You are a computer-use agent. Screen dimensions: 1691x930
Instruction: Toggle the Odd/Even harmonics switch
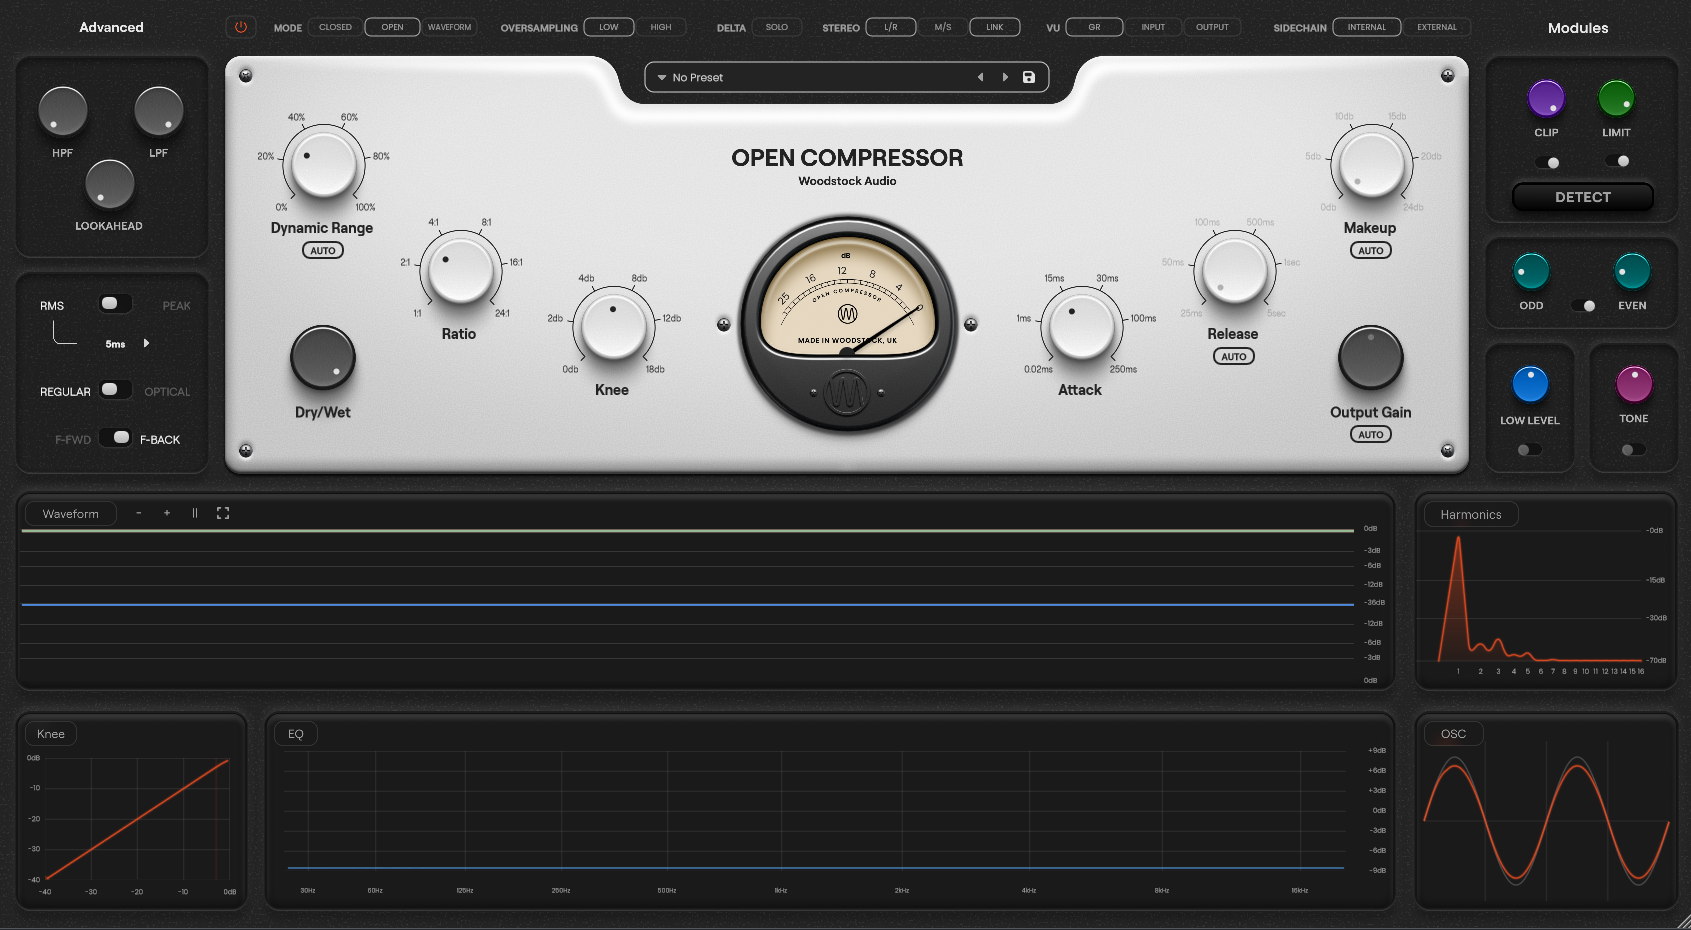1583,306
